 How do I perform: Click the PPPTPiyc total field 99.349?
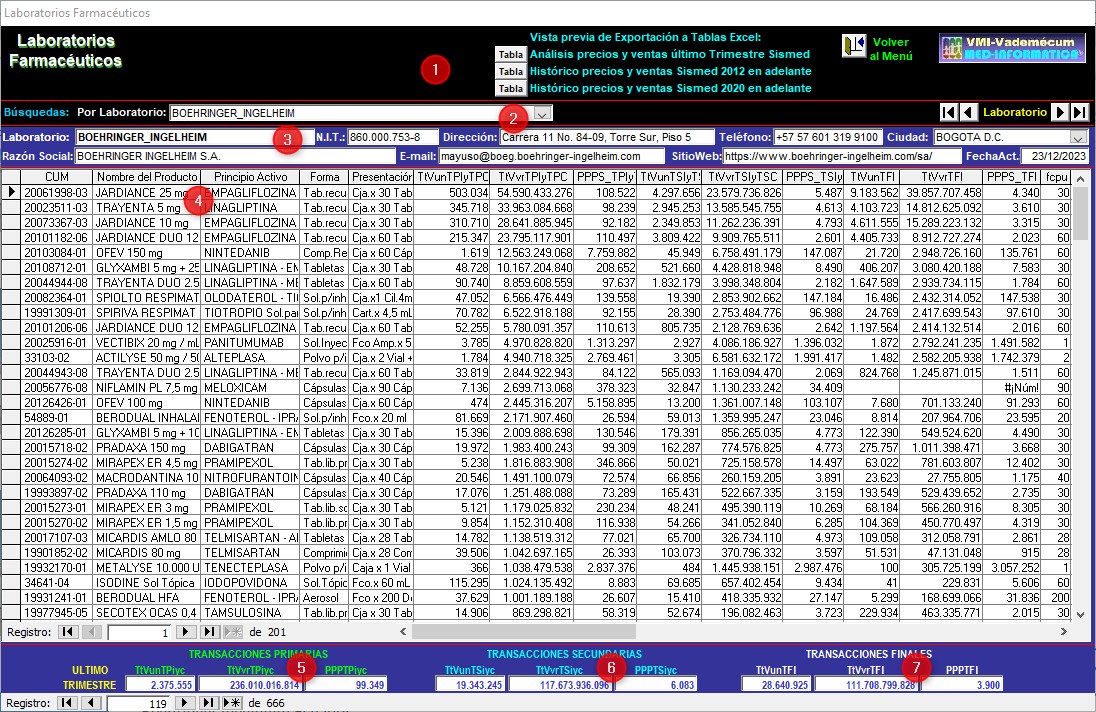point(345,685)
